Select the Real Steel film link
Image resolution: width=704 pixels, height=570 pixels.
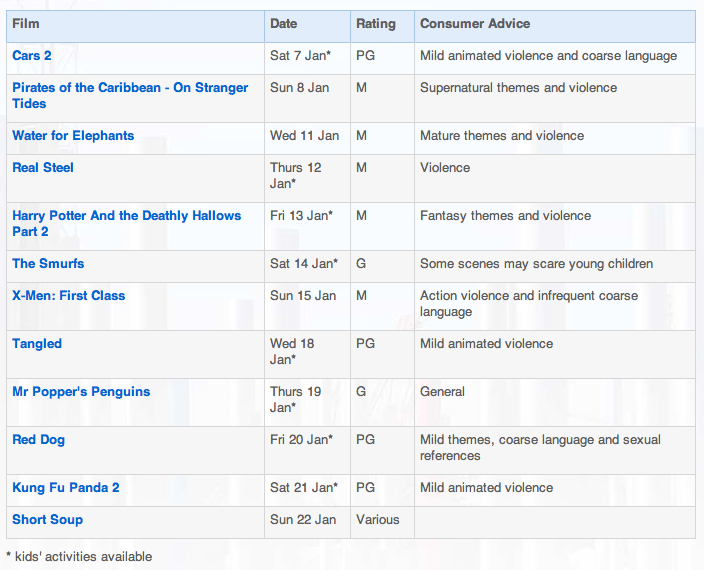[43, 168]
